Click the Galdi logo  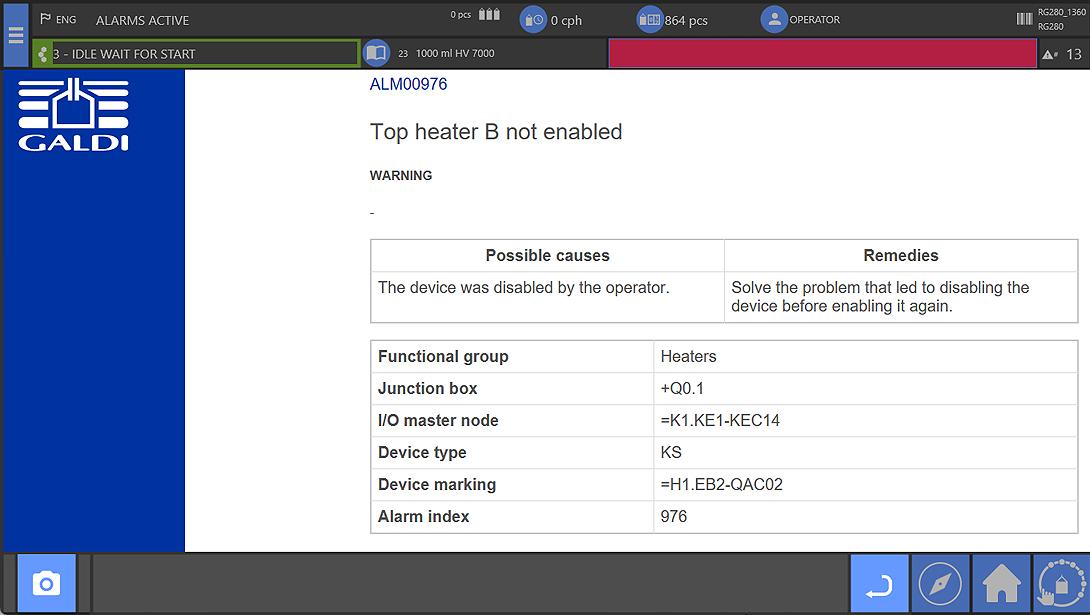74,115
